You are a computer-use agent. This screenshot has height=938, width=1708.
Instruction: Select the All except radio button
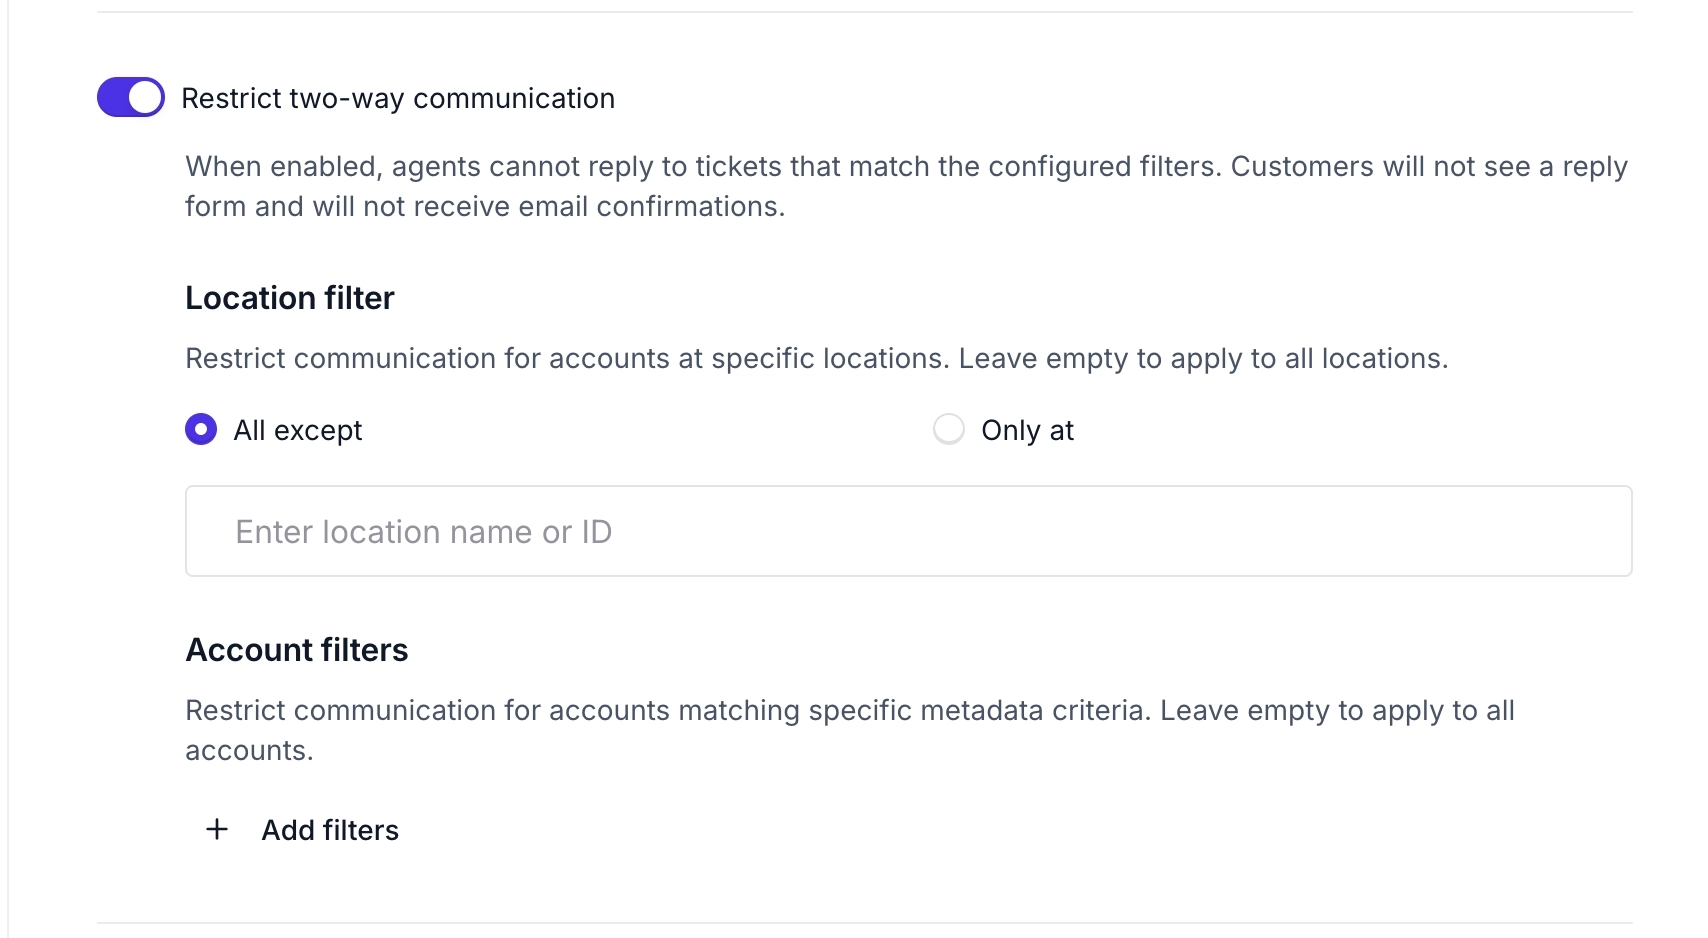[201, 430]
